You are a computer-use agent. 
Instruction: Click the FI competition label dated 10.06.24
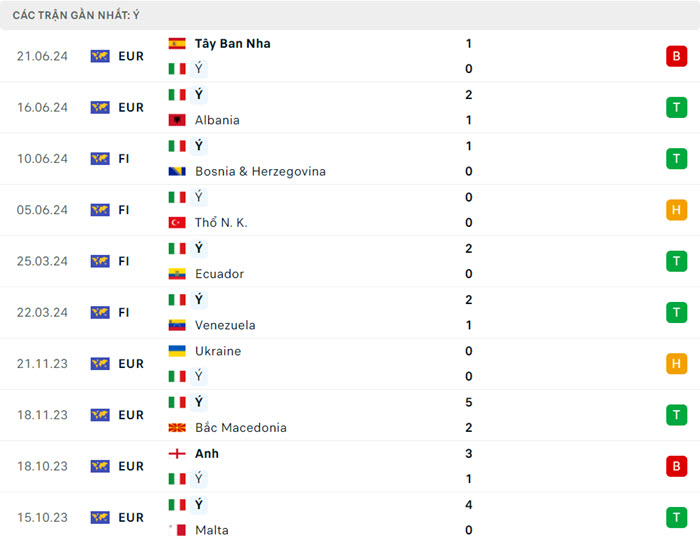coord(124,159)
